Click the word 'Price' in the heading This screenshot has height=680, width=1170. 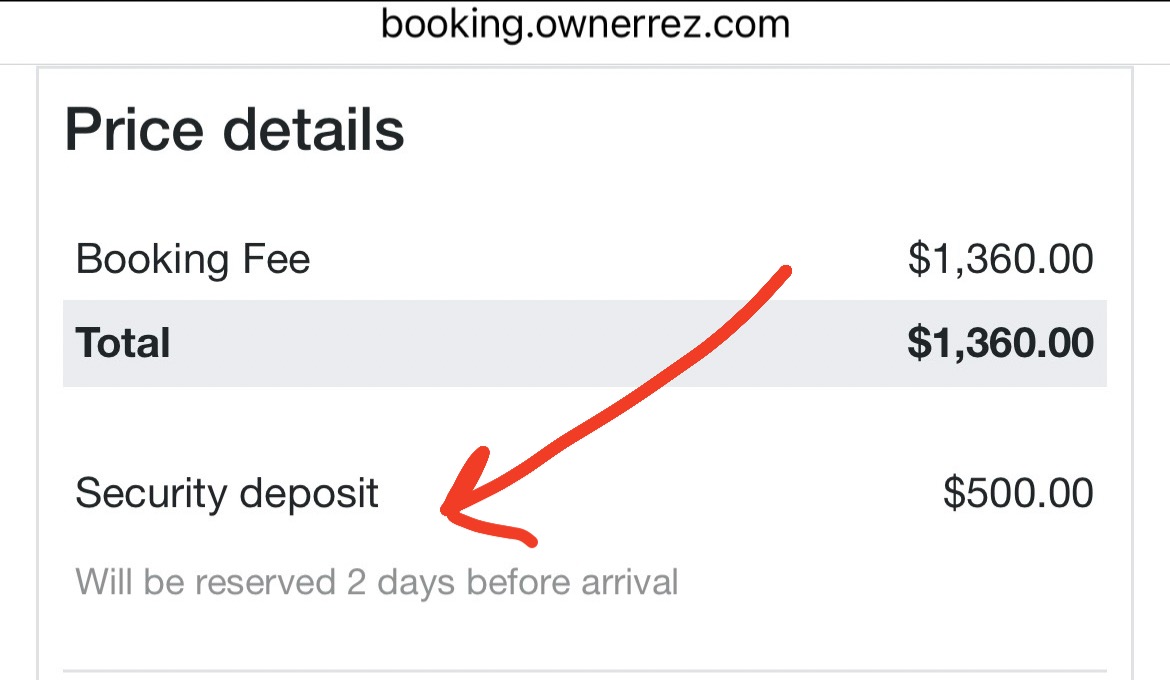135,131
